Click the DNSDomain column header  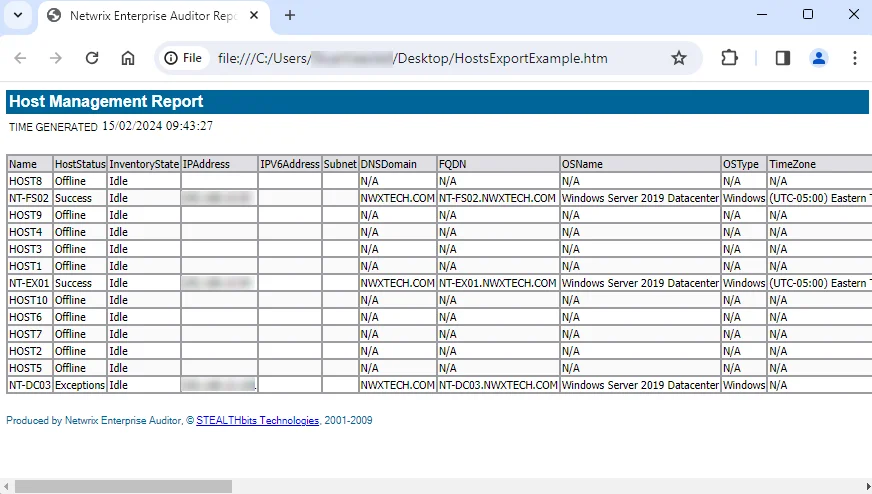click(x=398, y=164)
